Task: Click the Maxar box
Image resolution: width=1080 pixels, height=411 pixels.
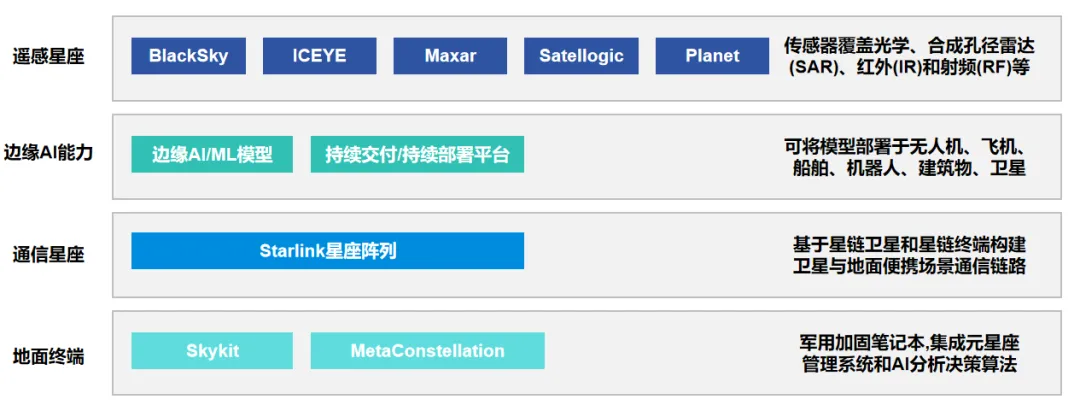Action: (x=450, y=56)
